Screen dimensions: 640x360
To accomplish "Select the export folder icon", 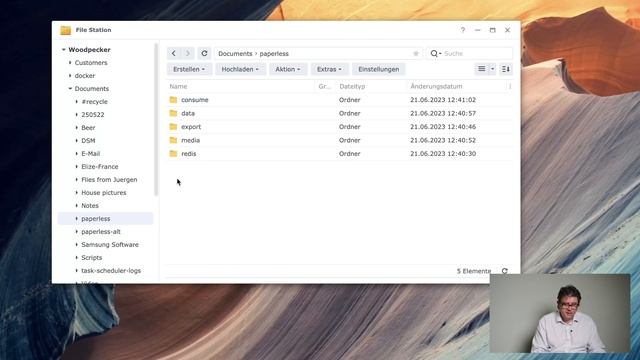I will tap(173, 127).
